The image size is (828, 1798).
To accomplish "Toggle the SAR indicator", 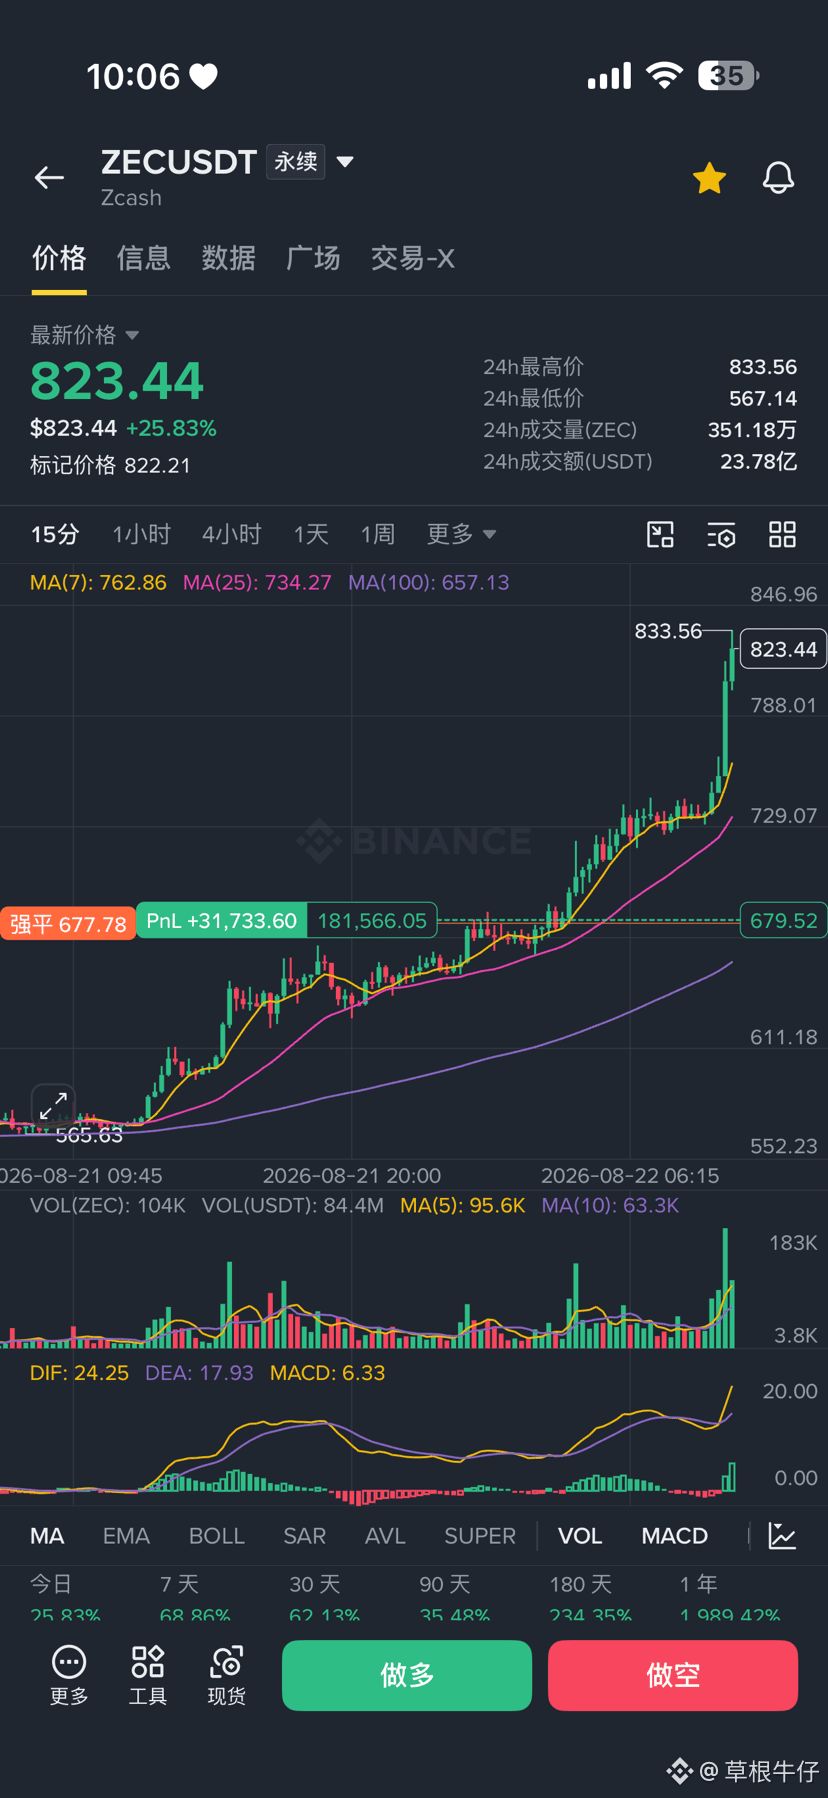I will point(305,1536).
